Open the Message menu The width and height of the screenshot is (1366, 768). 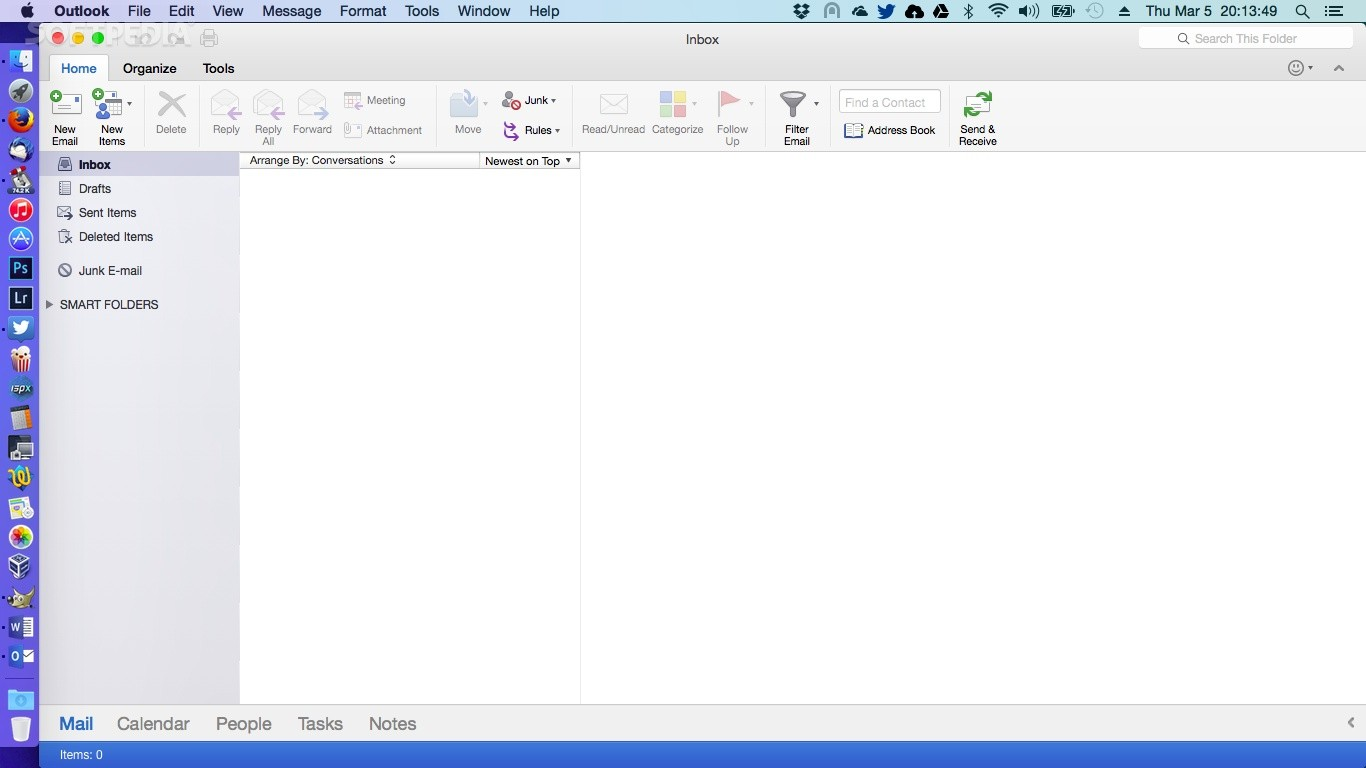[x=292, y=11]
